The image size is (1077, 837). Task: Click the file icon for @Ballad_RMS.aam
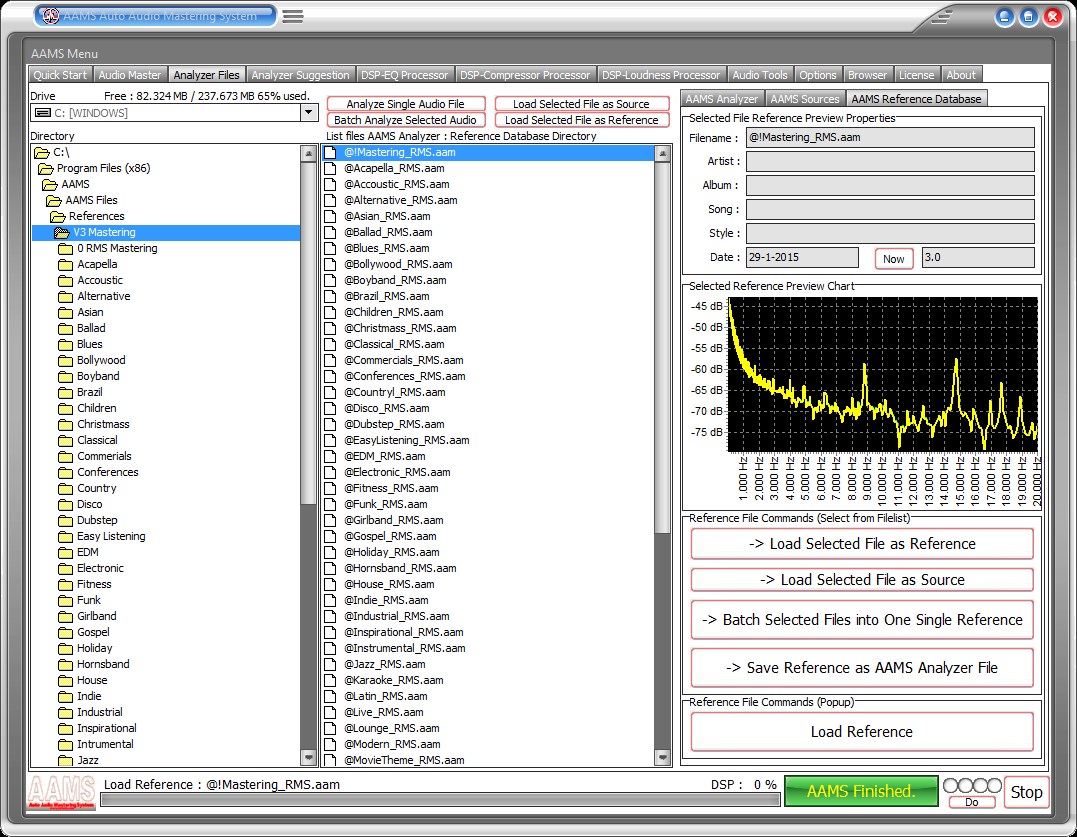click(x=330, y=232)
